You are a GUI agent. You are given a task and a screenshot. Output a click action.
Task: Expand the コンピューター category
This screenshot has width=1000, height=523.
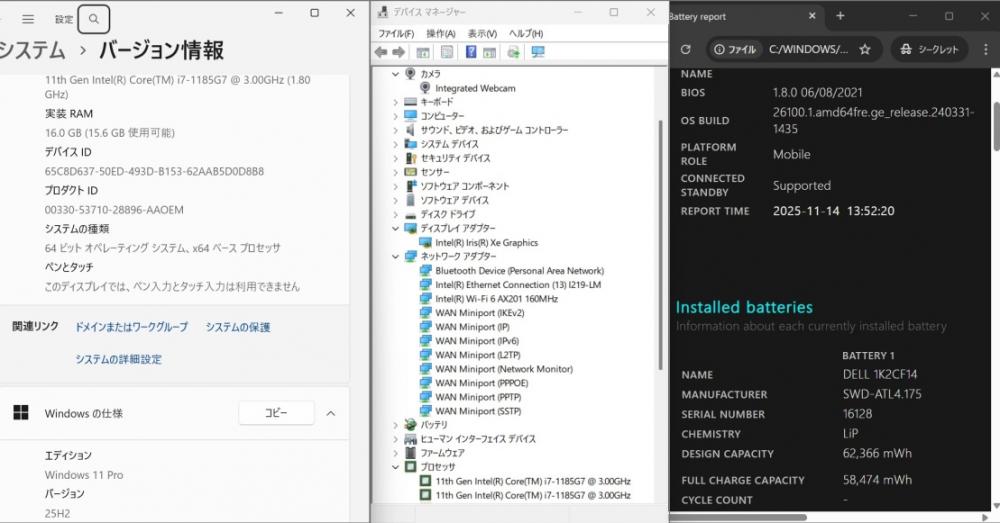[395, 116]
